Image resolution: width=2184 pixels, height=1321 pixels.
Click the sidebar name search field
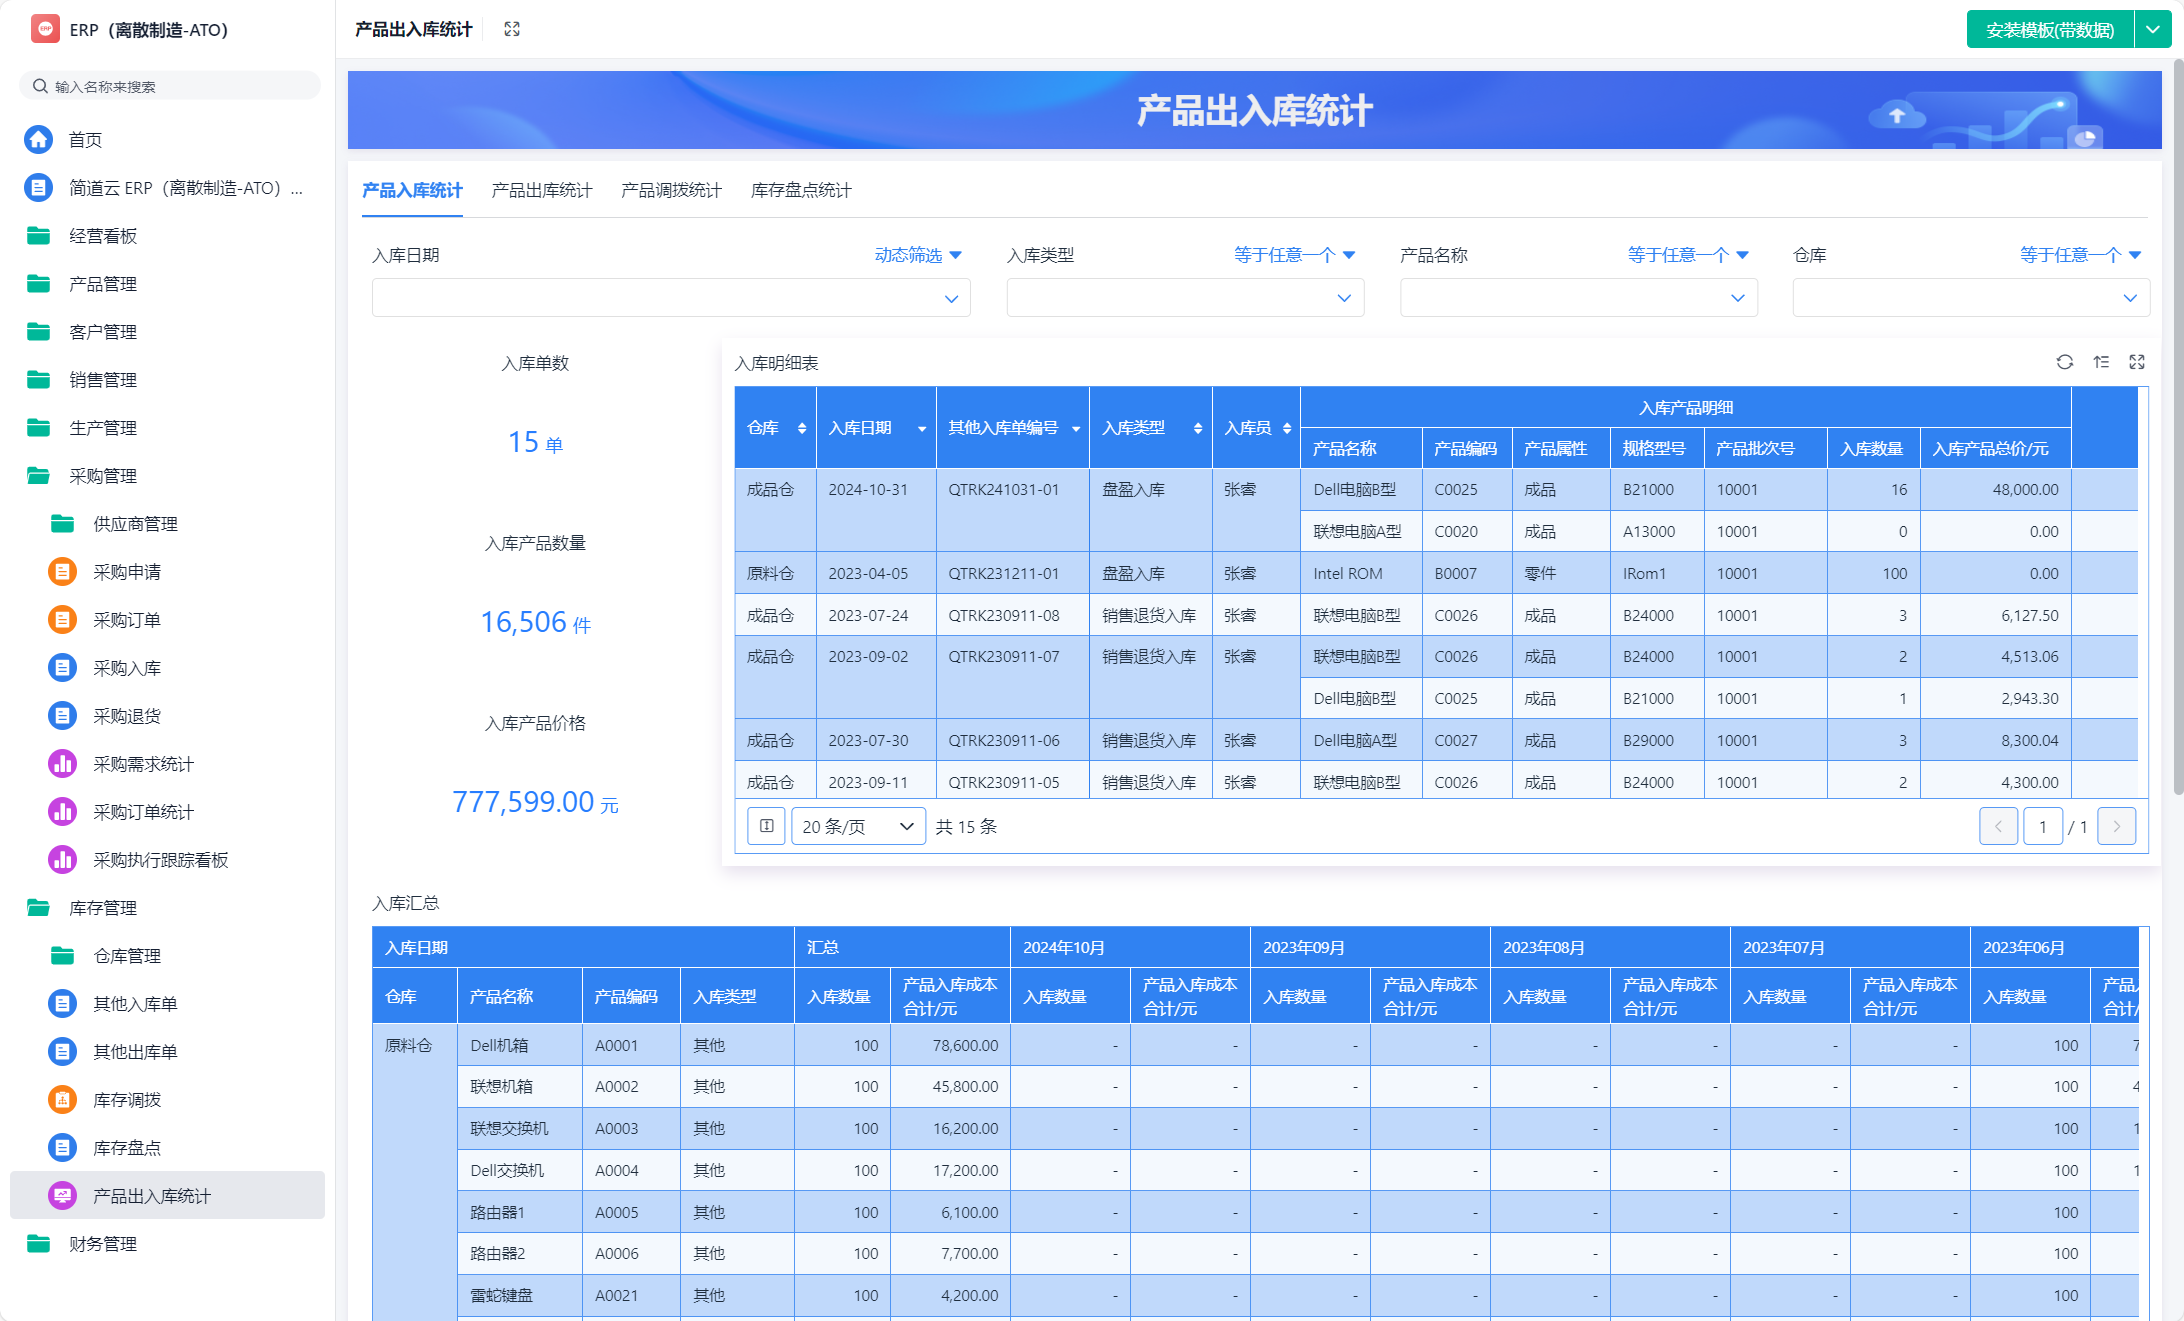170,86
